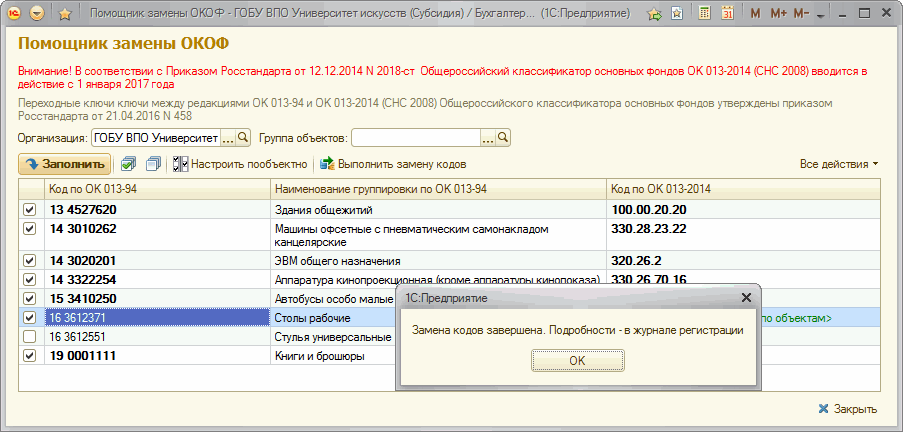The image size is (903, 432).
Task: Click into the Группа объектов input field
Action: [415, 138]
